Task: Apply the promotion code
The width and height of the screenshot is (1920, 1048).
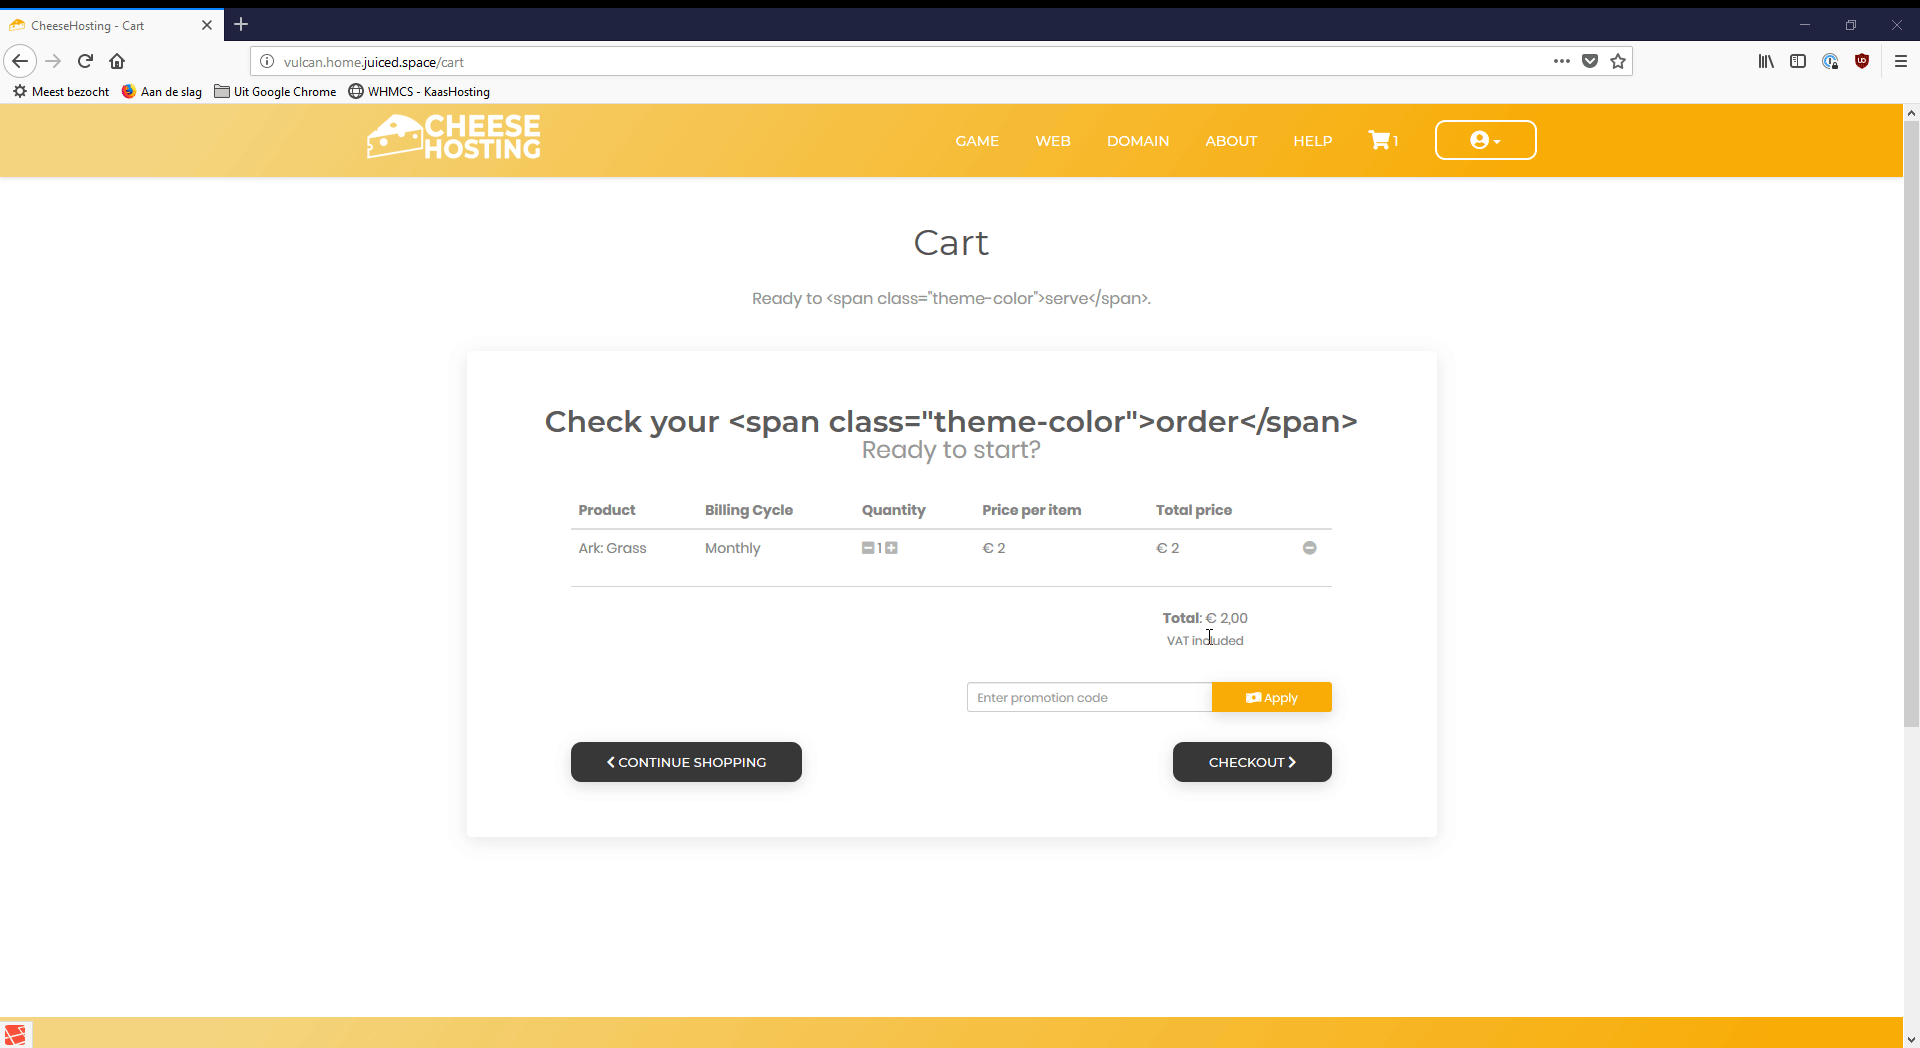Action: 1271,697
